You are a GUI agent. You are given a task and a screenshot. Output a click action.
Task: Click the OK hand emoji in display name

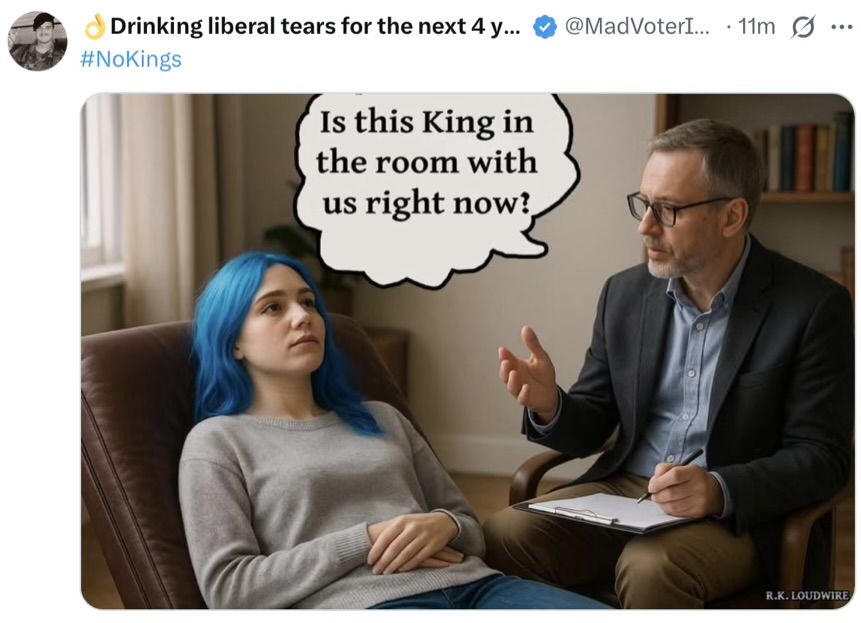coord(95,27)
